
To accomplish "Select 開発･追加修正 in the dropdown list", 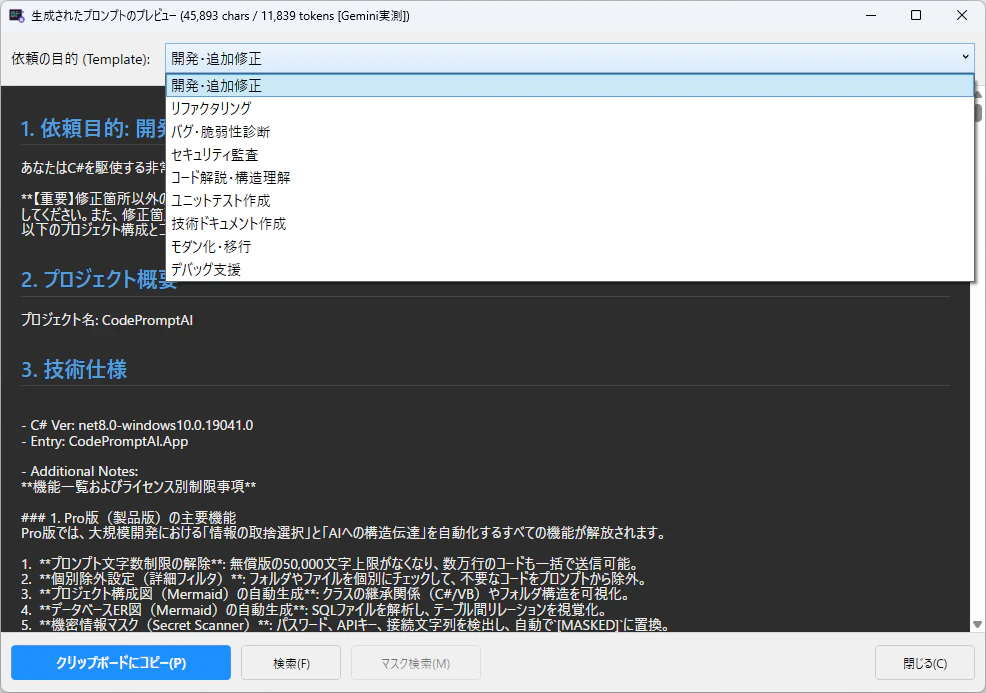I will 570,86.
